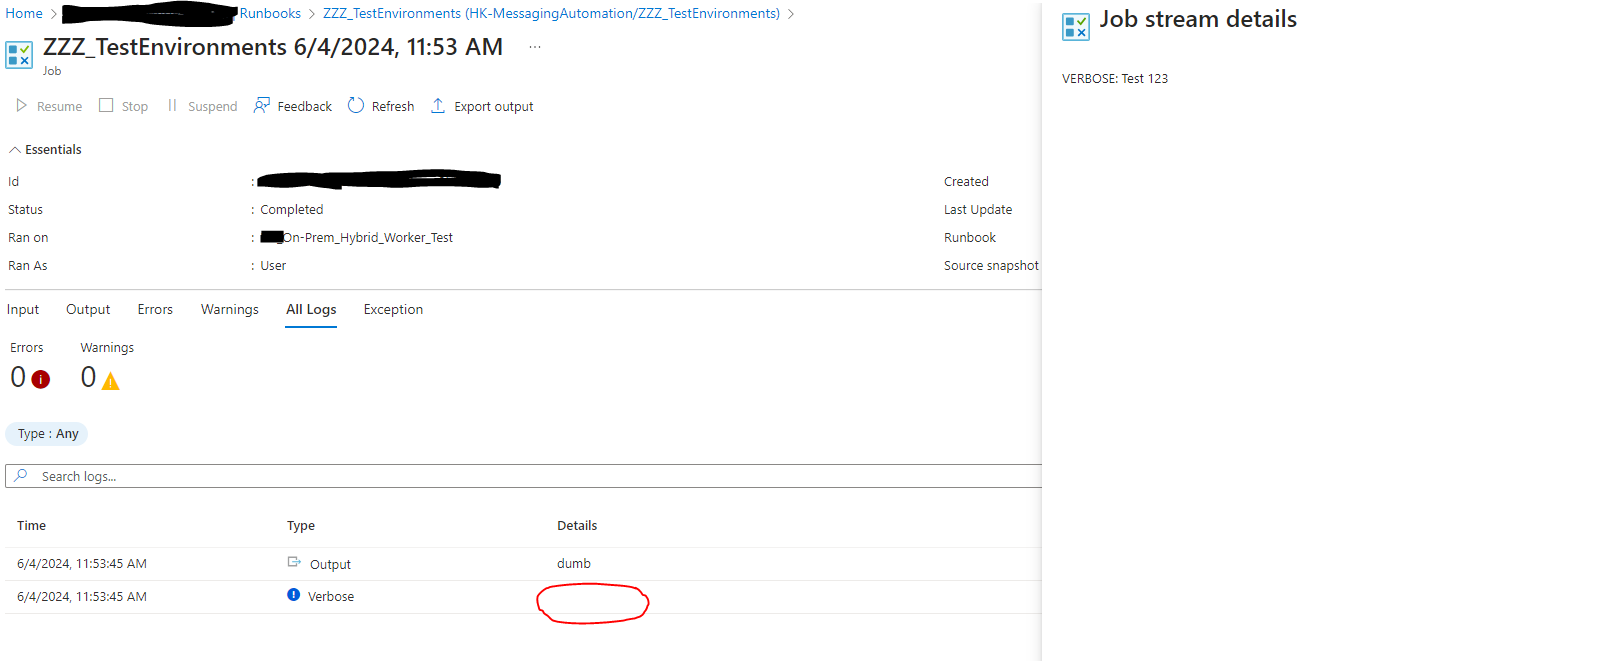The height and width of the screenshot is (661, 1600).
Task: Sort by the Time column header
Action: tap(32, 526)
